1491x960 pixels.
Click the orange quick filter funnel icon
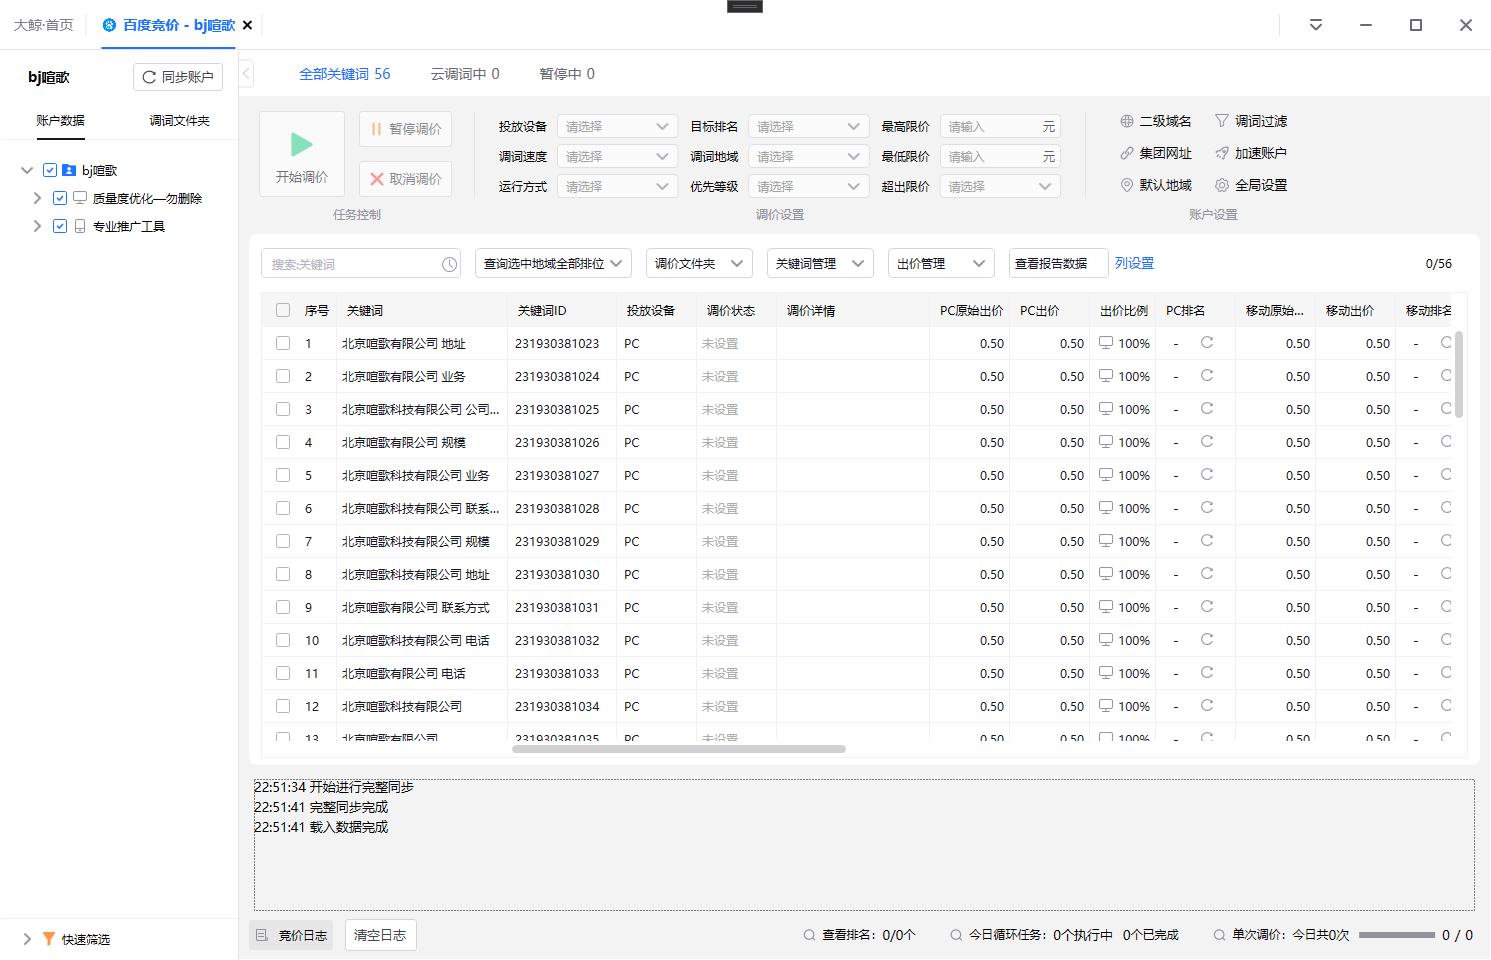pyautogui.click(x=48, y=939)
